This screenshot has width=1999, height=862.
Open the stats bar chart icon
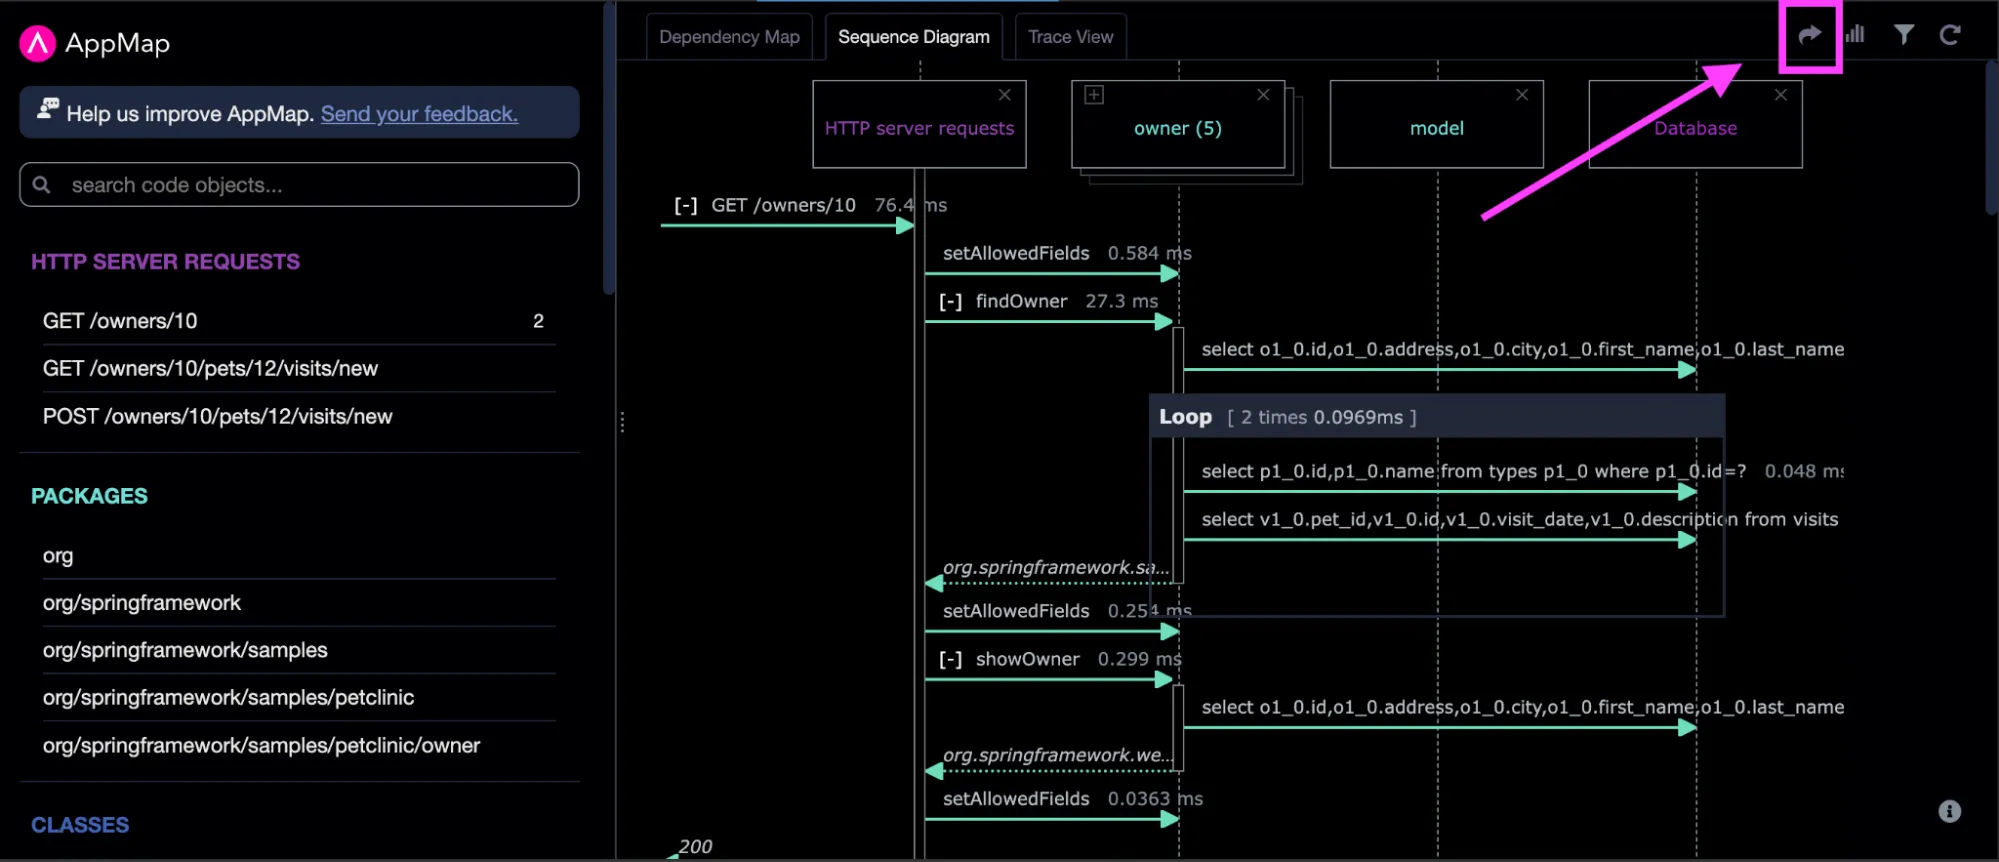click(1856, 35)
